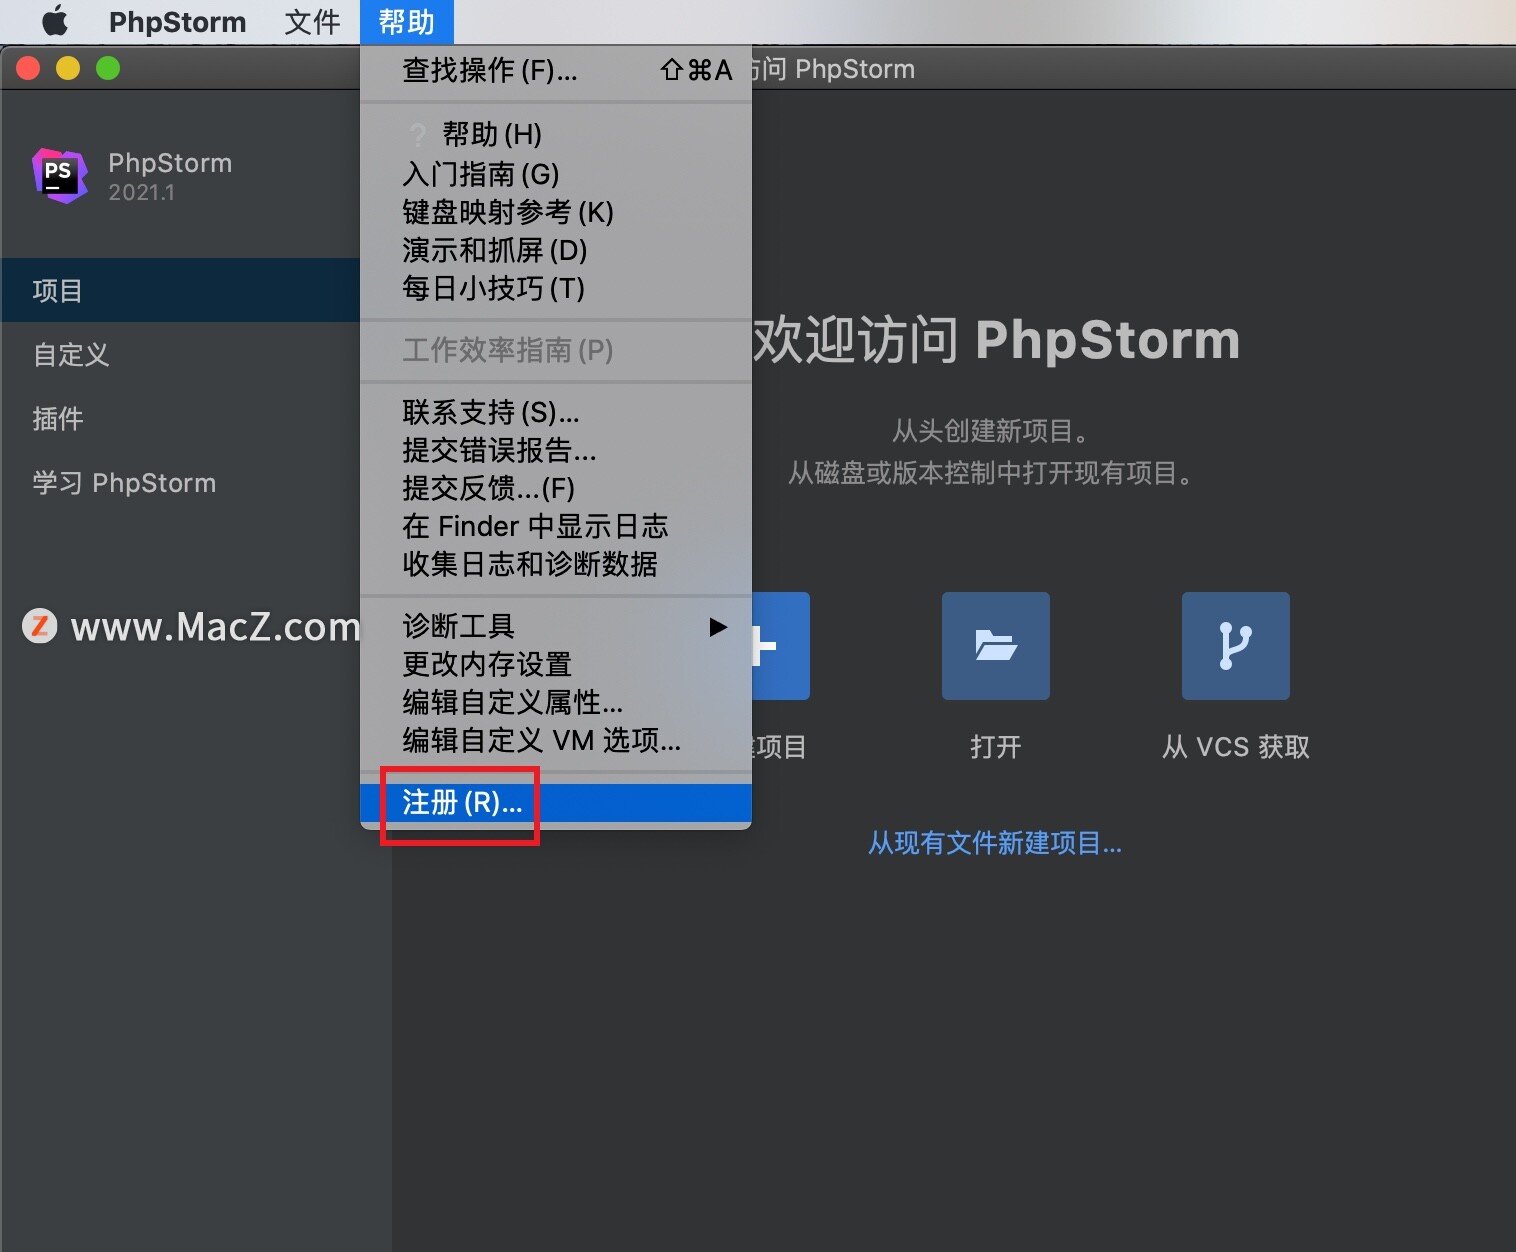Click the 2021.1 version label
The height and width of the screenshot is (1252, 1516).
[x=141, y=192]
